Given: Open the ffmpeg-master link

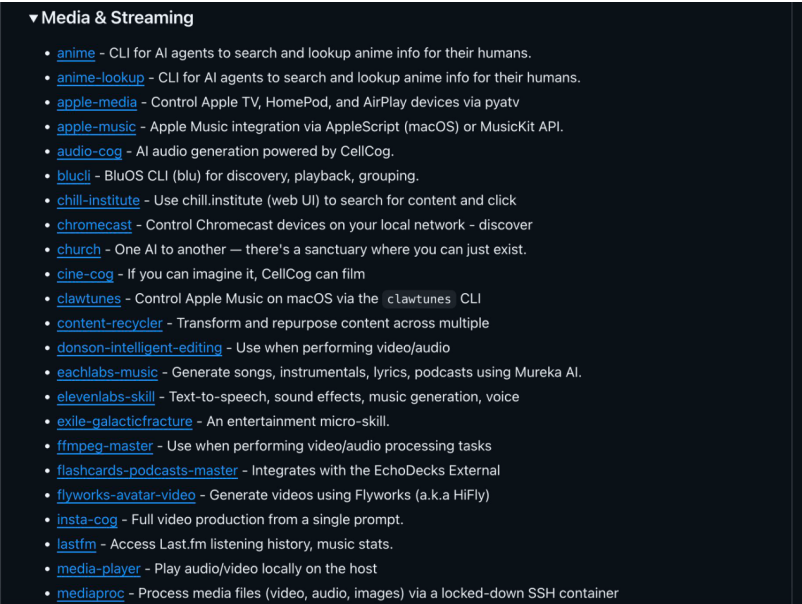Looking at the screenshot, I should pos(105,446).
